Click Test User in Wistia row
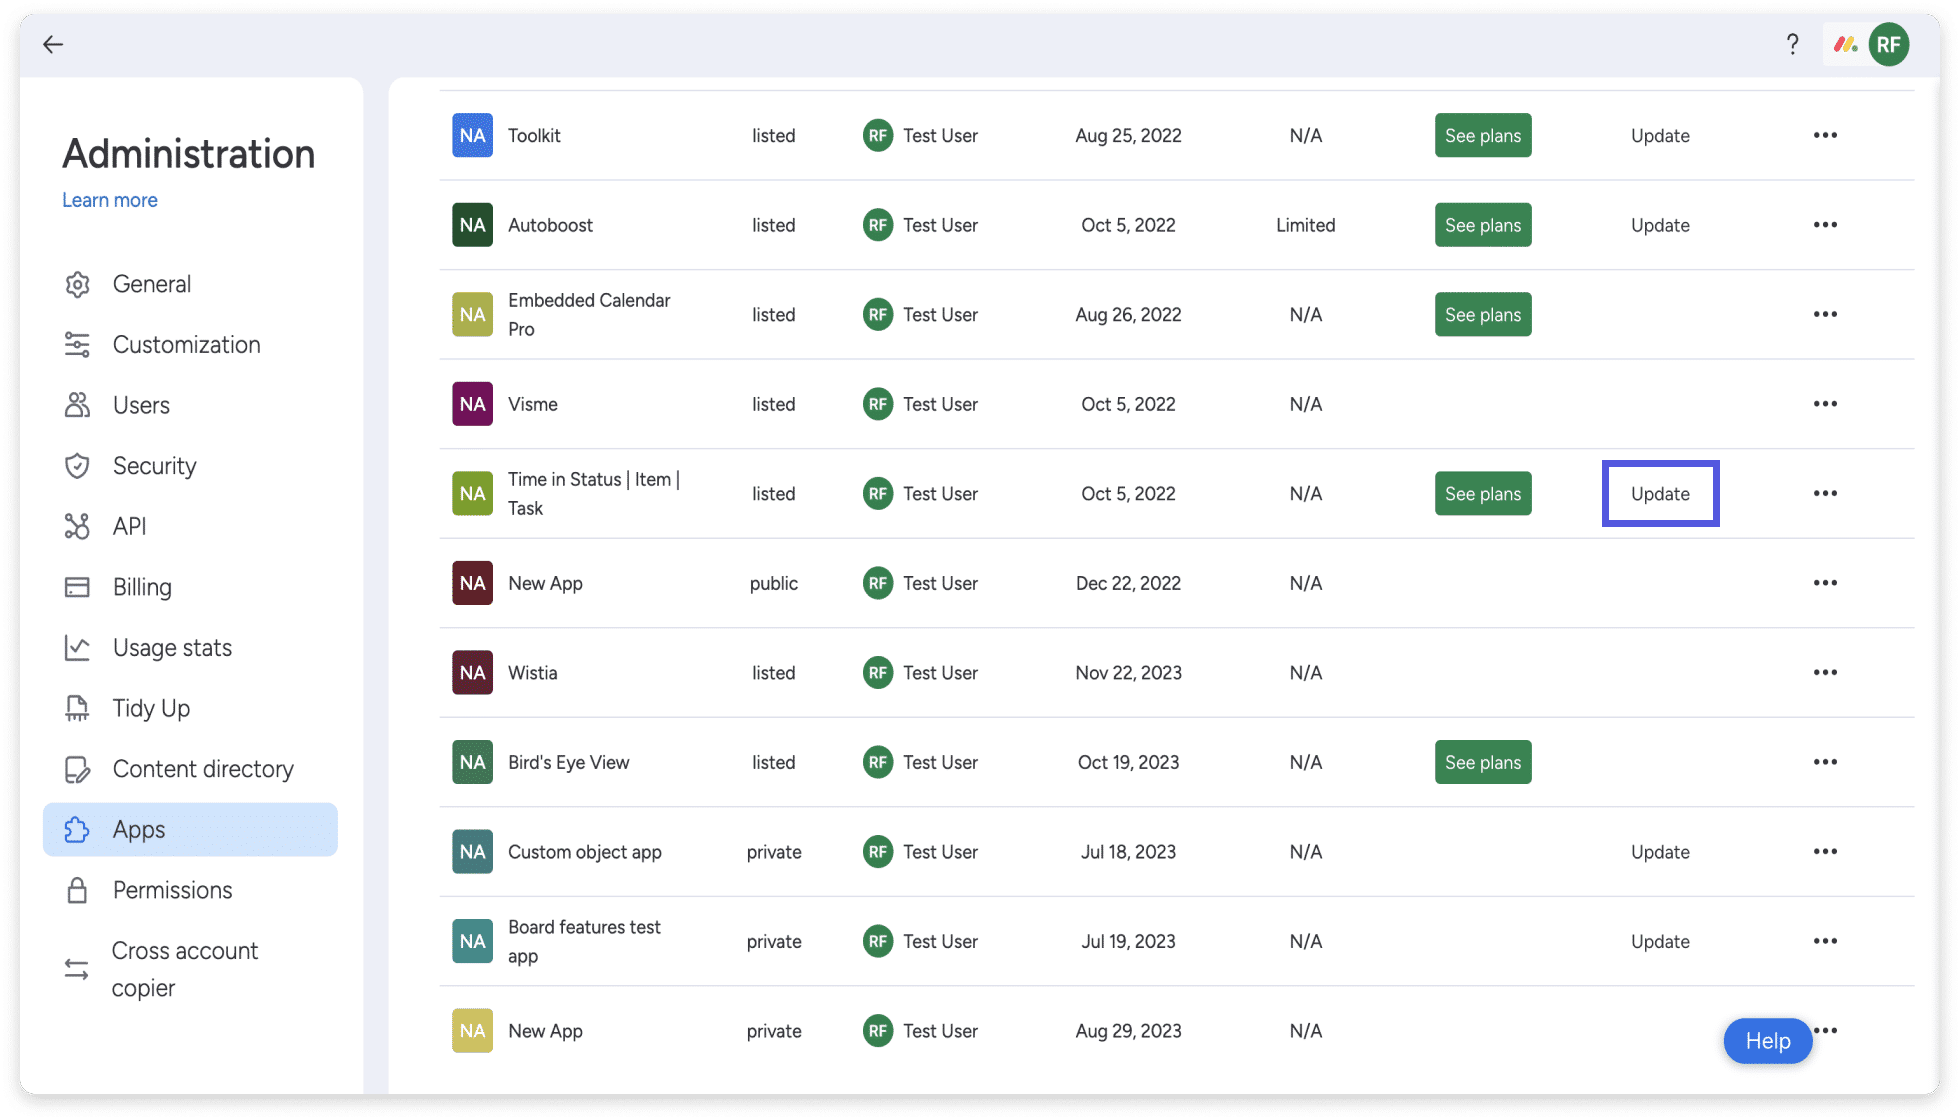This screenshot has height=1120, width=1960. coord(940,673)
